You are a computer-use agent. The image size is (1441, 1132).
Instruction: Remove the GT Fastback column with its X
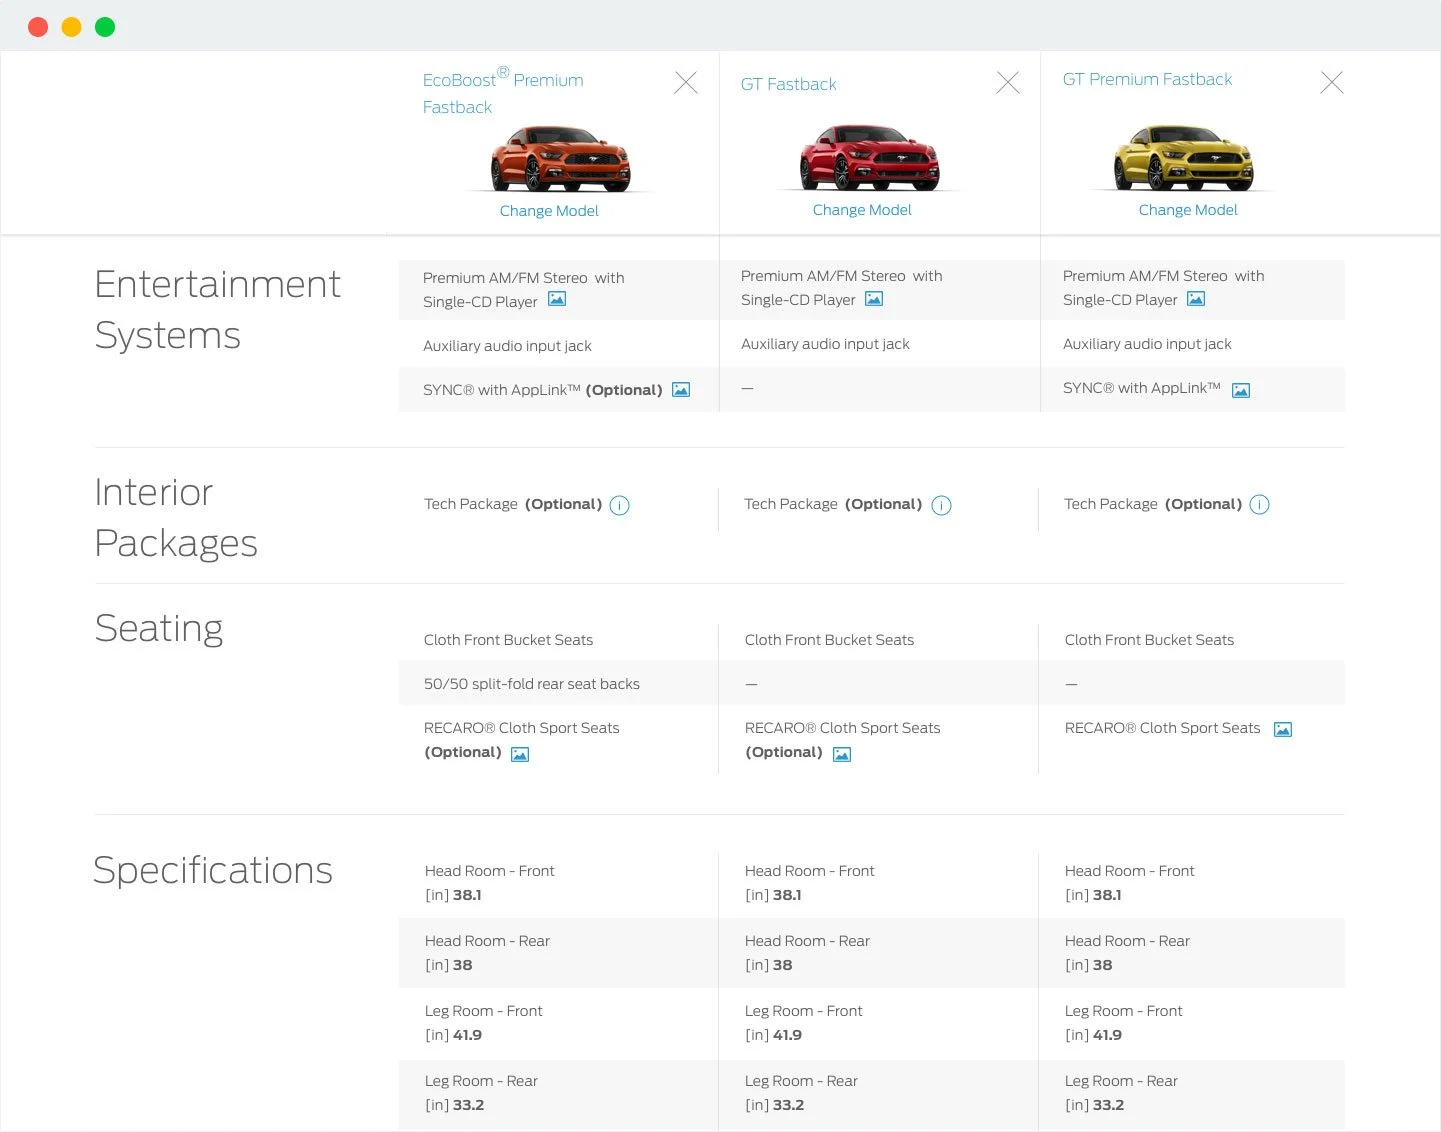click(1008, 82)
